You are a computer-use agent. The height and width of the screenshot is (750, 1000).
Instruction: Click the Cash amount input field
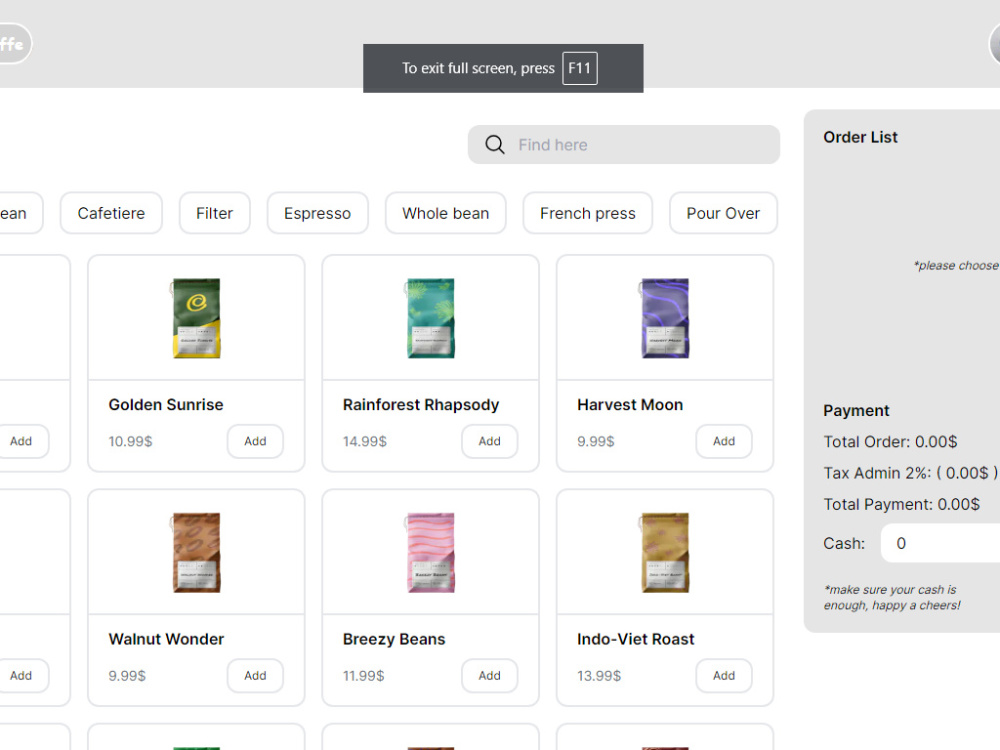coord(941,543)
